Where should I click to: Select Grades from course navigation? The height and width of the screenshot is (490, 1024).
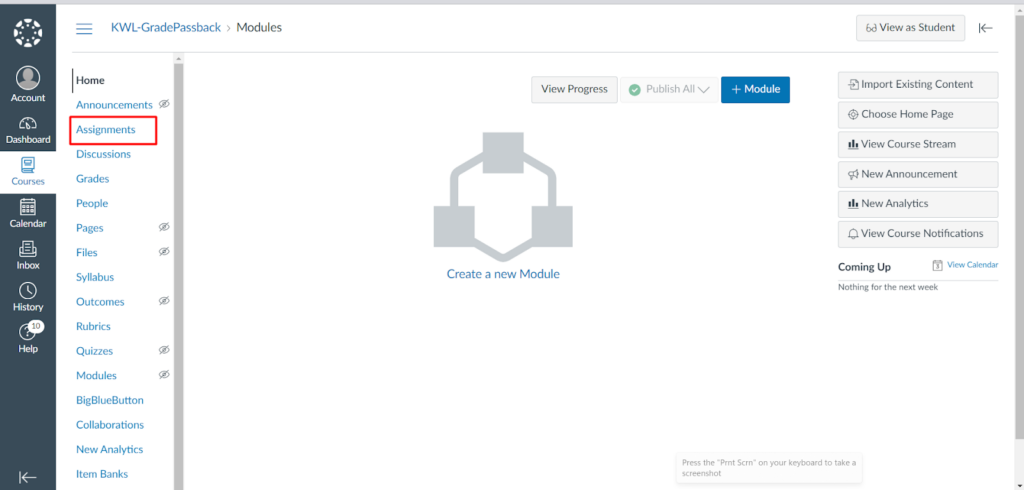pyautogui.click(x=93, y=179)
